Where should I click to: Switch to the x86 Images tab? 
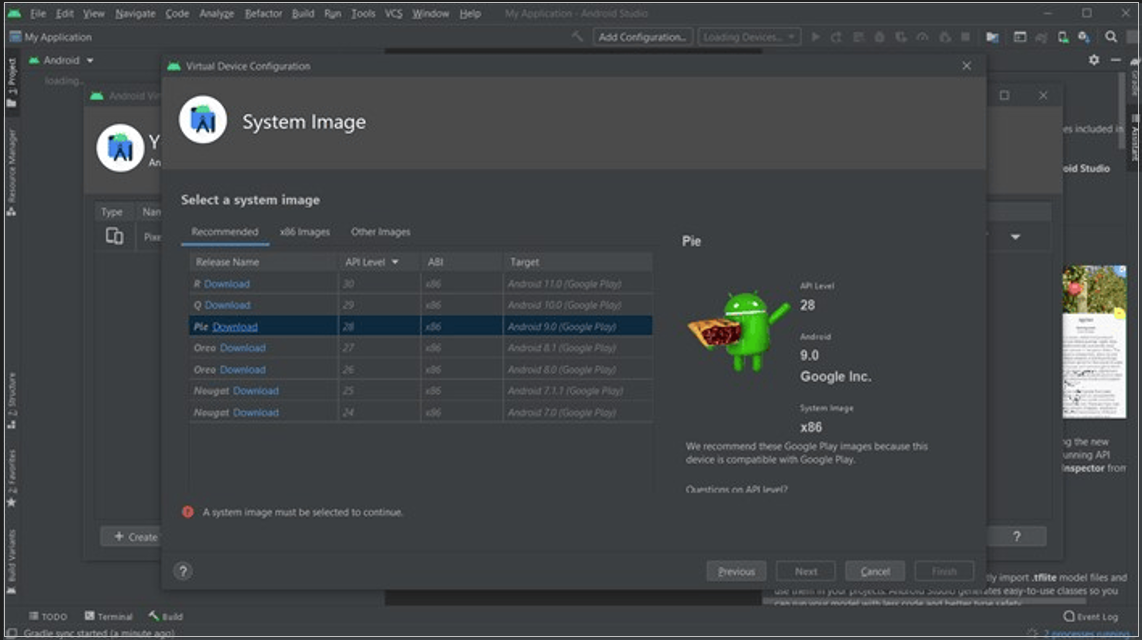[x=304, y=232]
